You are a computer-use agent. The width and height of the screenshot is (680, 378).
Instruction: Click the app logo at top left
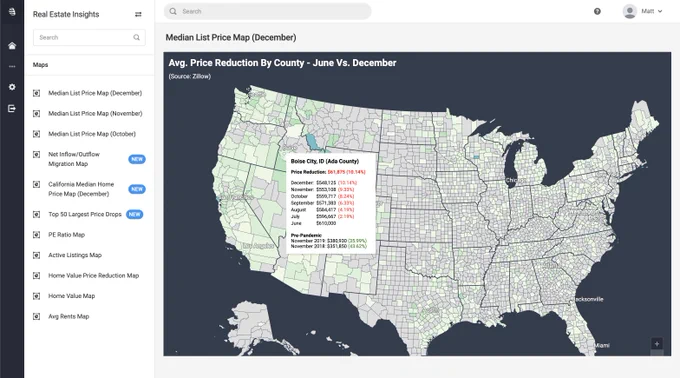coord(12,11)
